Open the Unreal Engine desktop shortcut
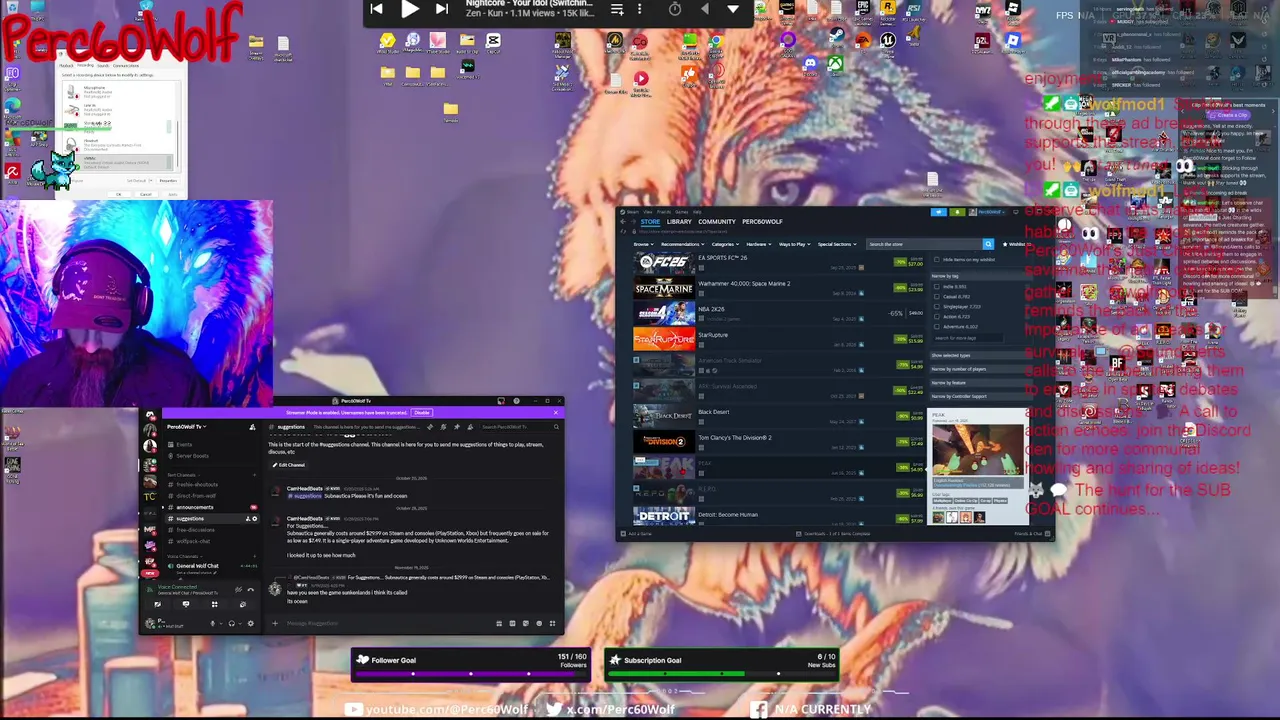 888,41
